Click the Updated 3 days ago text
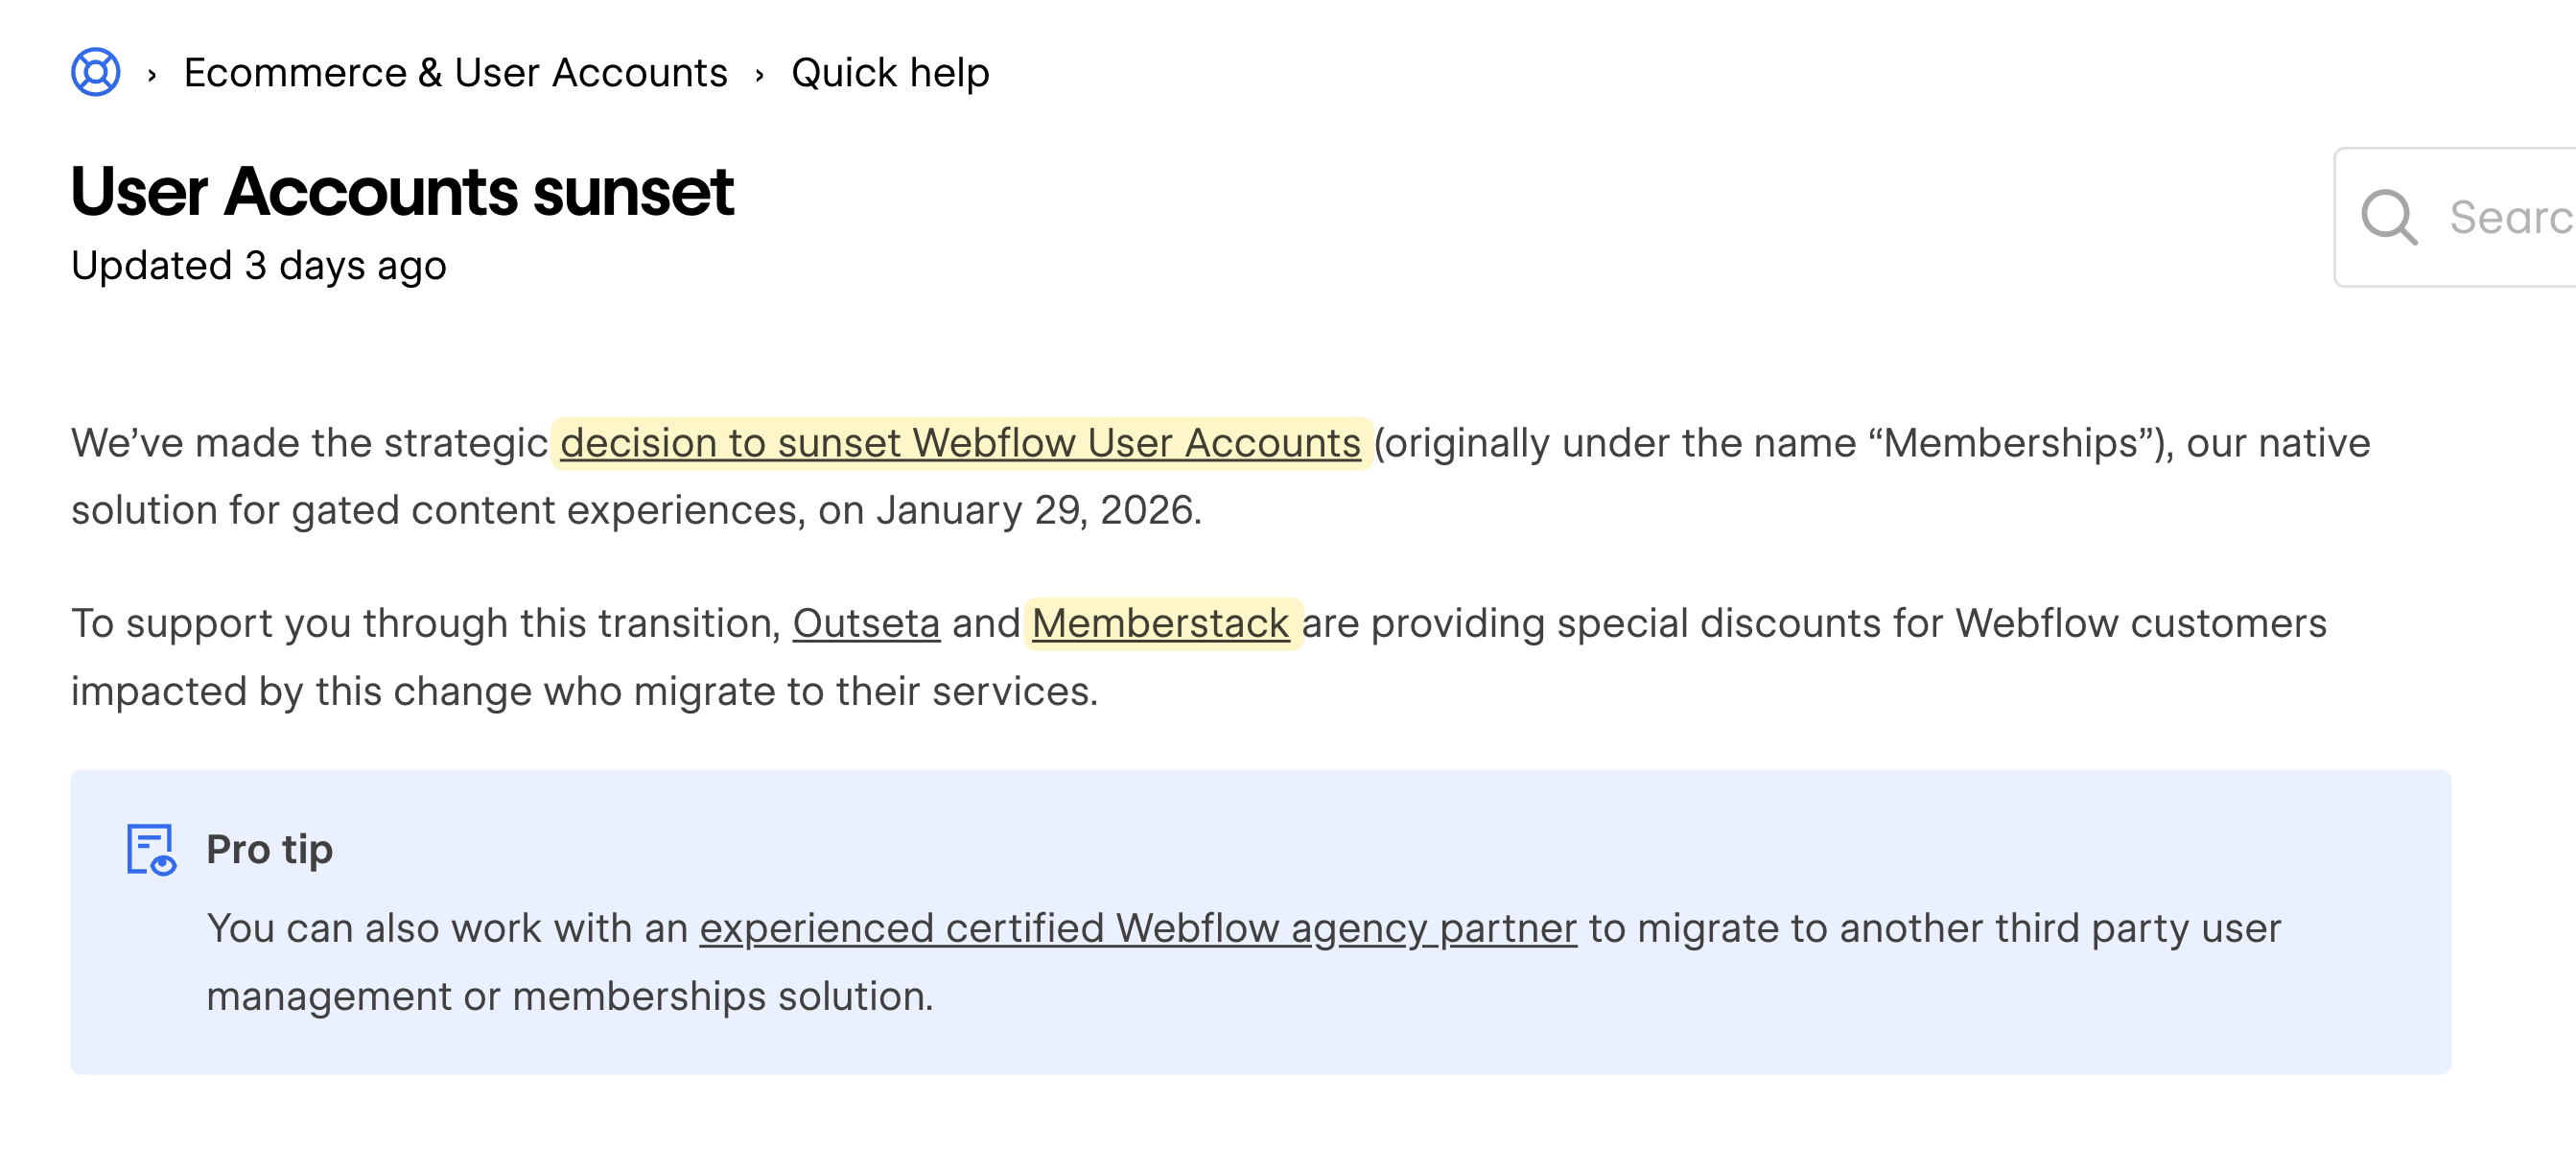Viewport: 2576px width, 1172px height. tap(258, 264)
